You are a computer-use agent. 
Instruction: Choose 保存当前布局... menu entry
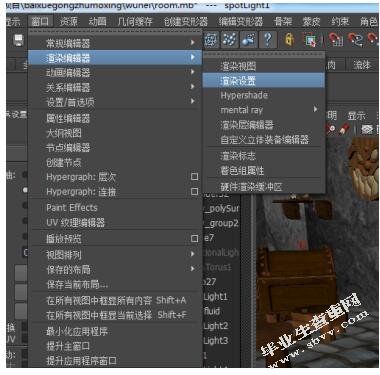point(115,284)
